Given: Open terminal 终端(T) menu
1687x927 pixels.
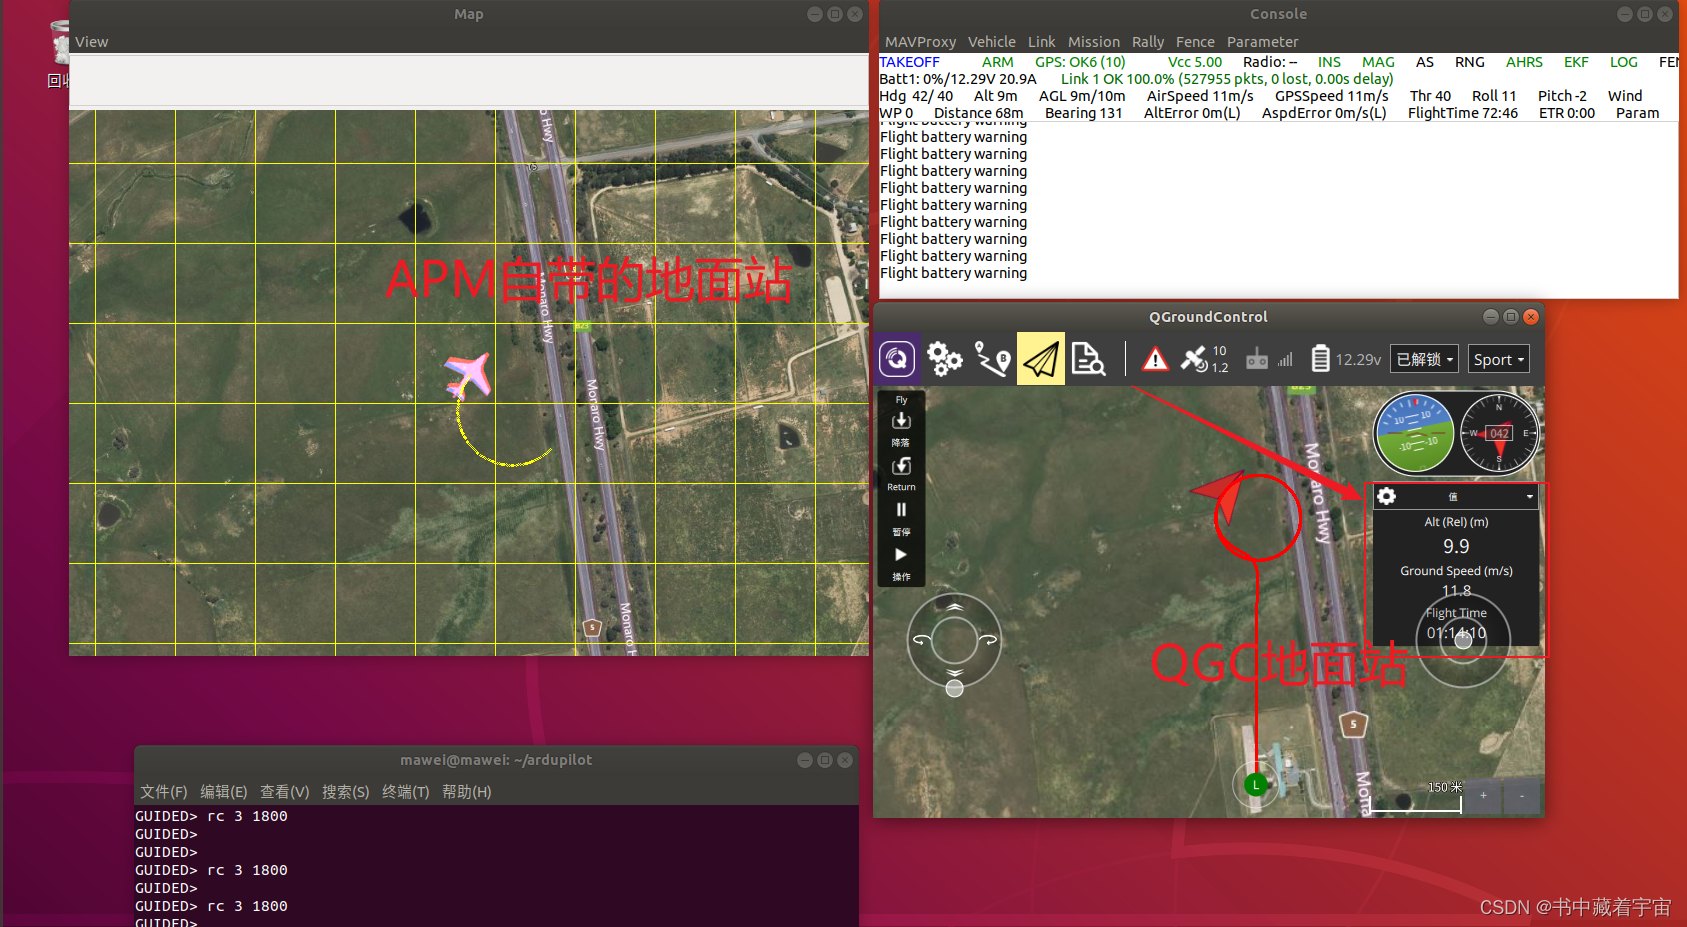Looking at the screenshot, I should pyautogui.click(x=405, y=791).
